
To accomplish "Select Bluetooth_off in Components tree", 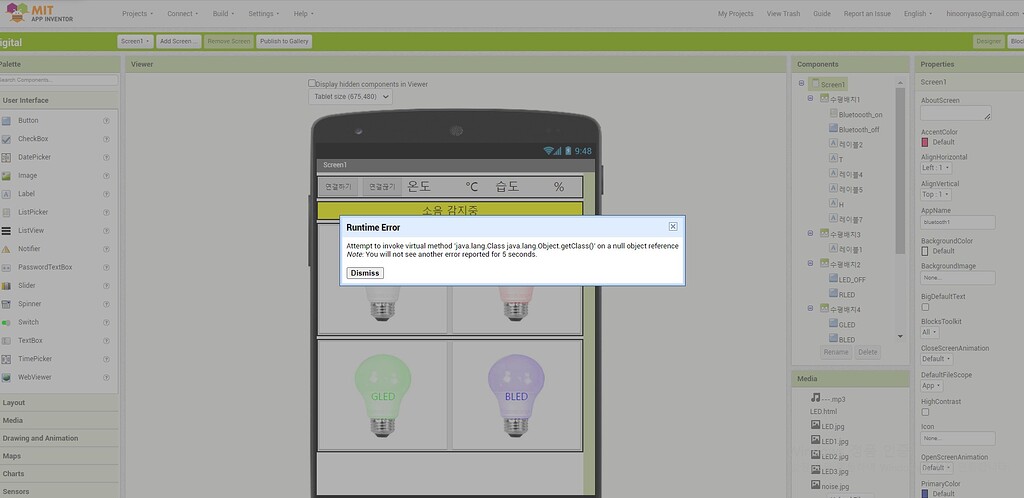I will 859,129.
